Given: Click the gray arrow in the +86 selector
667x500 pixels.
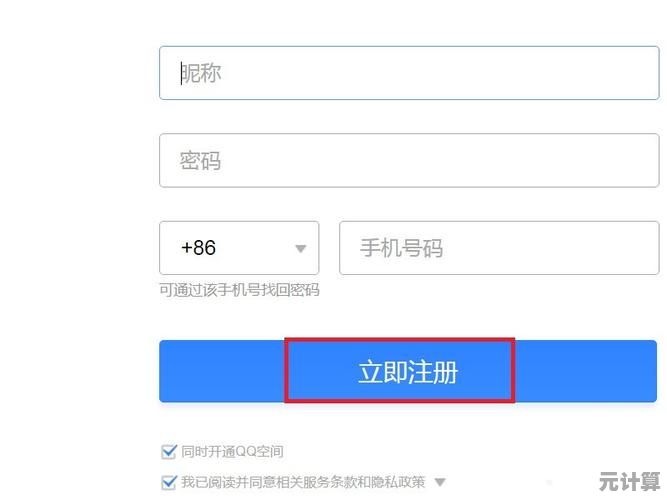Looking at the screenshot, I should pos(301,249).
